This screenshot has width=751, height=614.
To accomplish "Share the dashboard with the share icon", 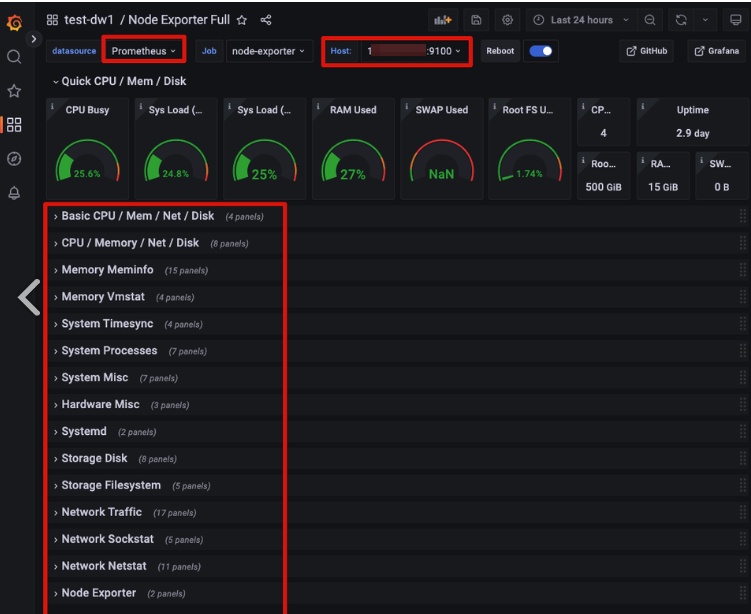I will [266, 20].
